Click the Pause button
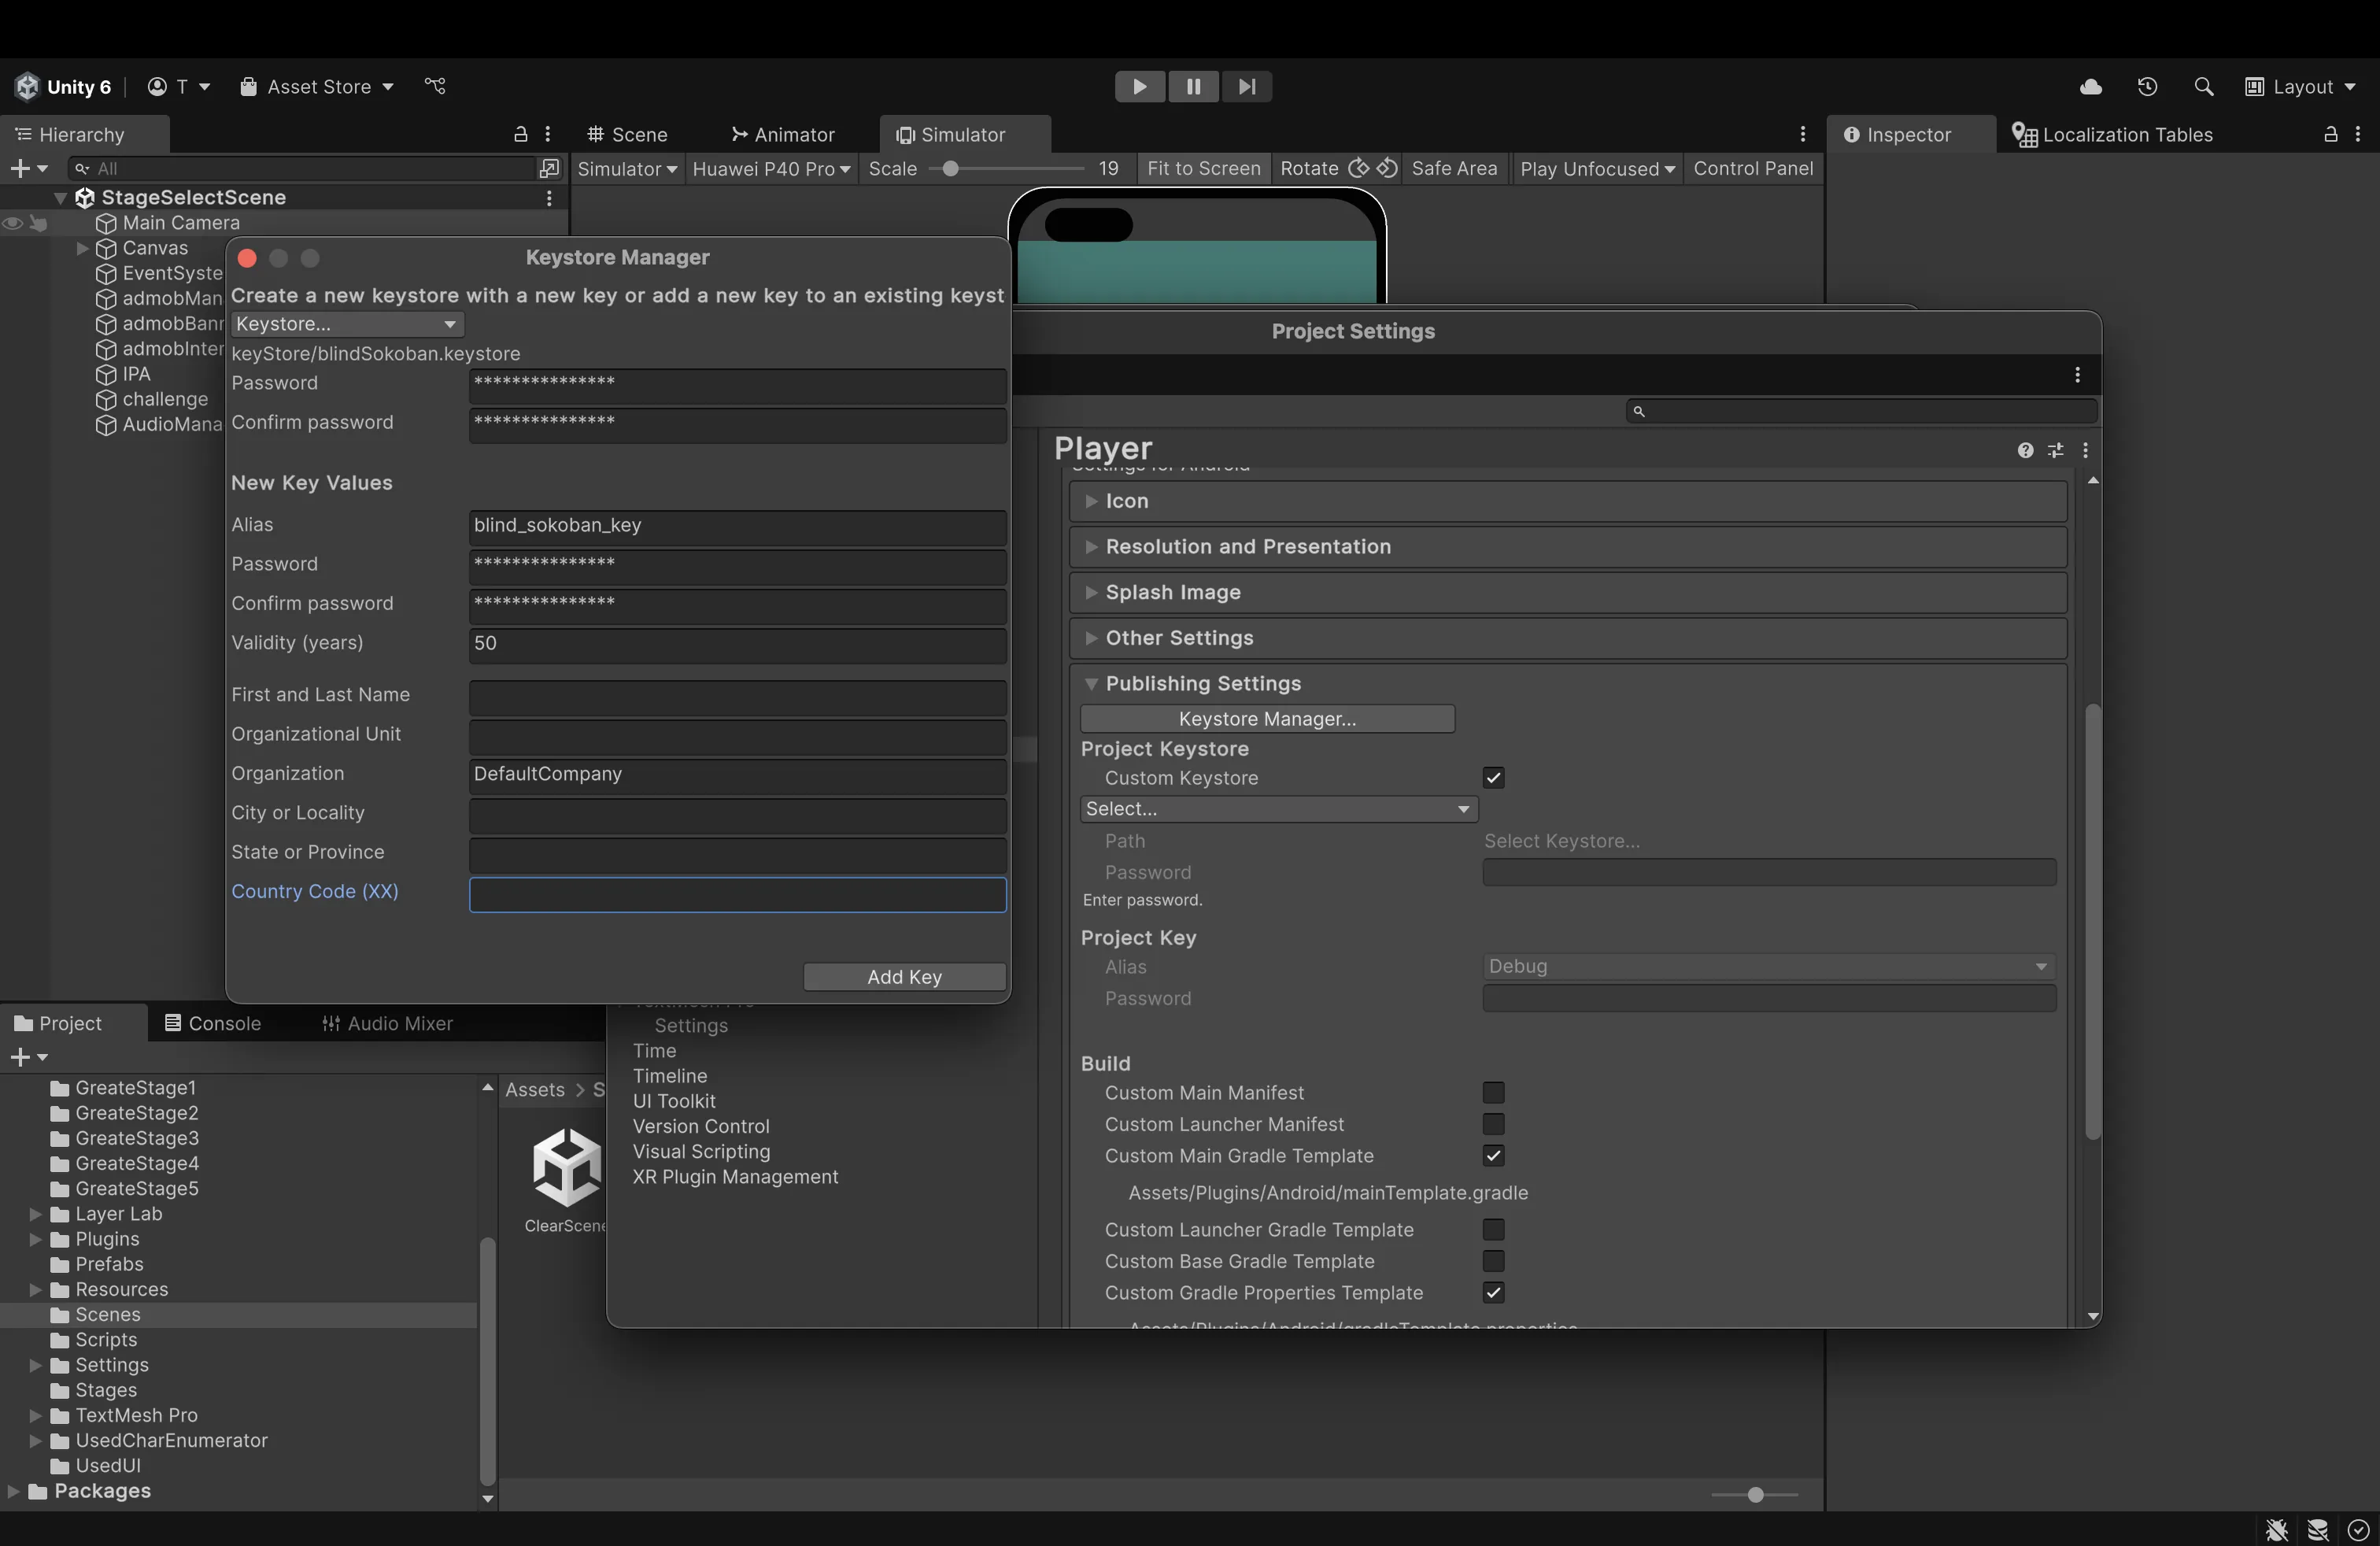 pos(1193,87)
